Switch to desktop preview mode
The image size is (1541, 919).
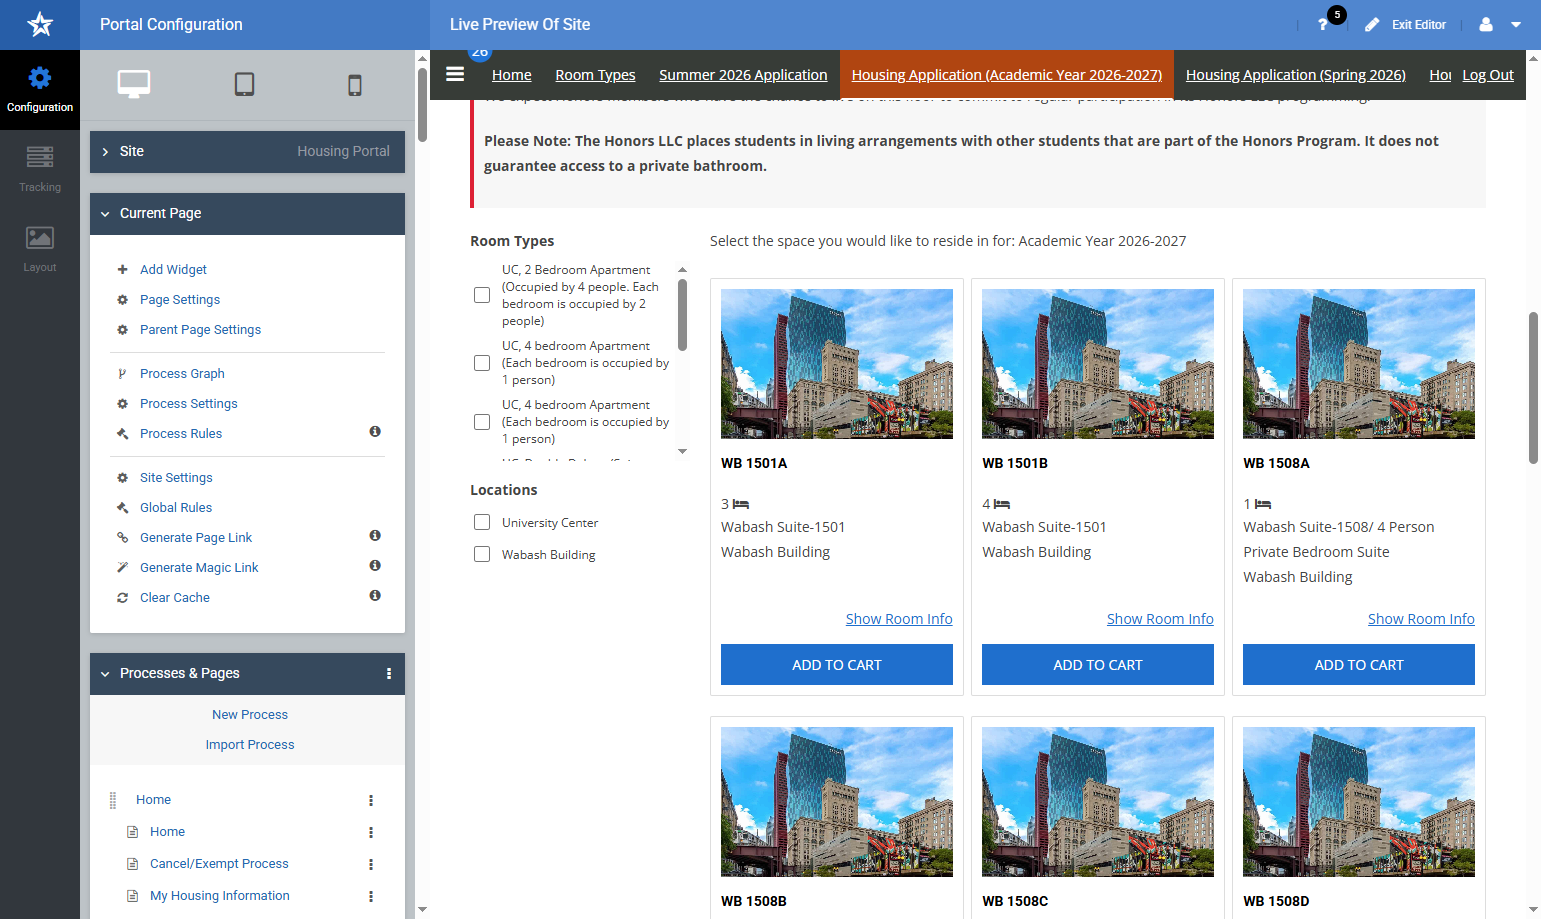134,85
